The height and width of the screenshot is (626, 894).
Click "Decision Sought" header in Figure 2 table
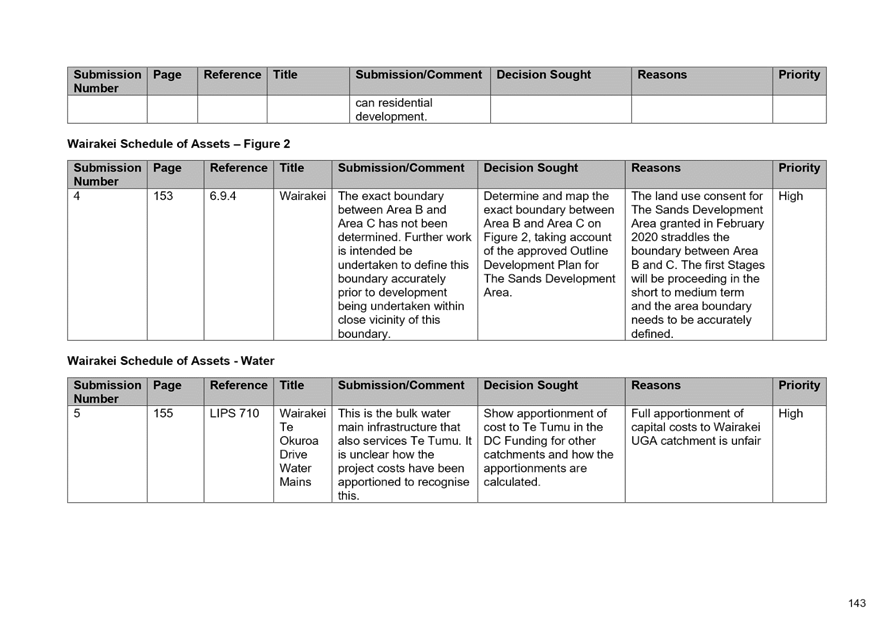[x=551, y=174]
